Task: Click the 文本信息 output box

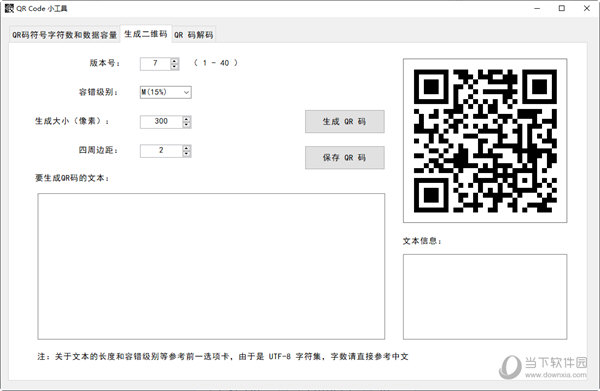Action: click(485, 297)
